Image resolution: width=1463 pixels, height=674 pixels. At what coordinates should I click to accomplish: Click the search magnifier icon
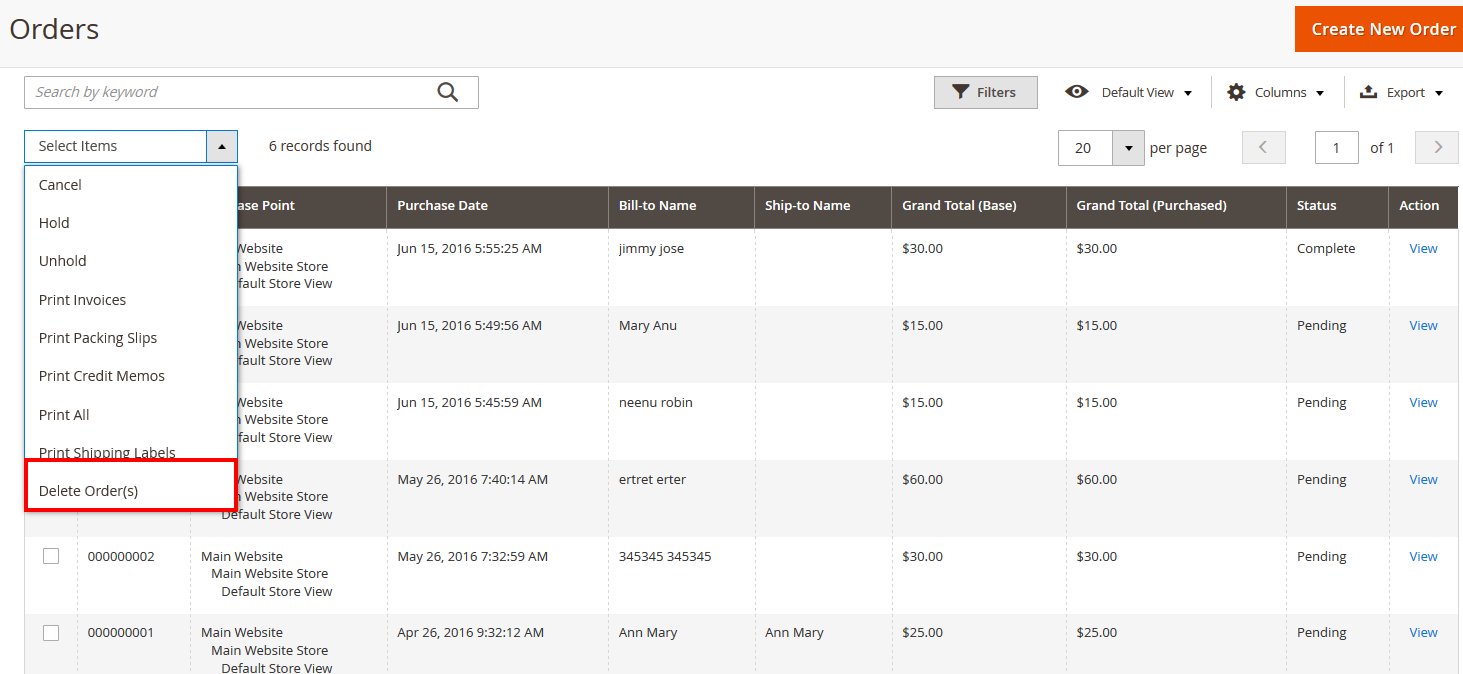tap(447, 92)
